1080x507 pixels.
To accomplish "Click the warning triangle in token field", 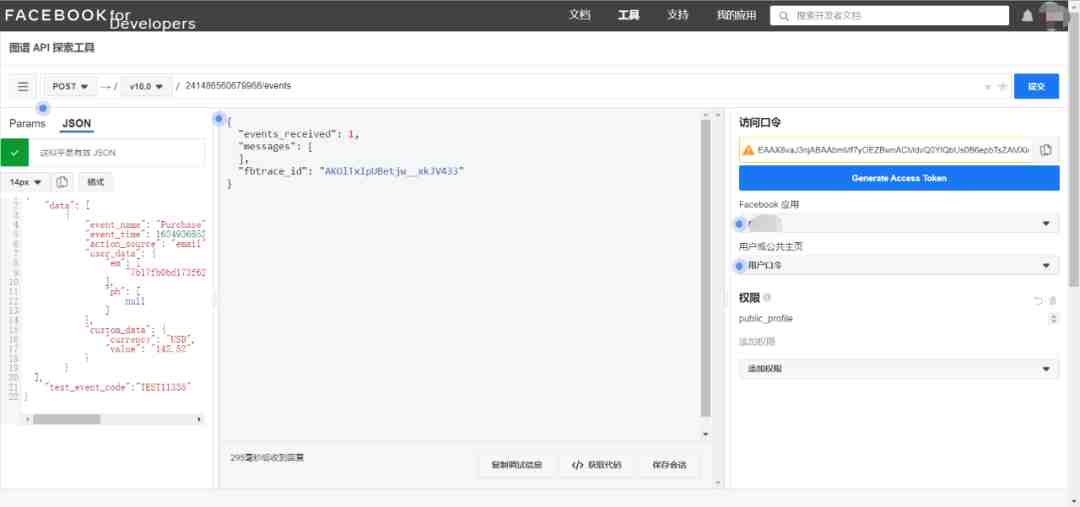I will (748, 149).
